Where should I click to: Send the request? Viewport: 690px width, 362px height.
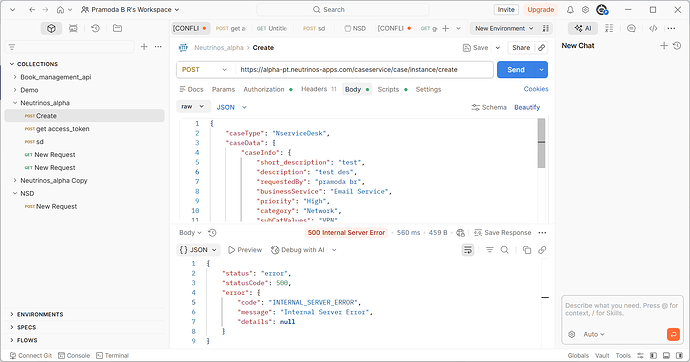click(516, 69)
